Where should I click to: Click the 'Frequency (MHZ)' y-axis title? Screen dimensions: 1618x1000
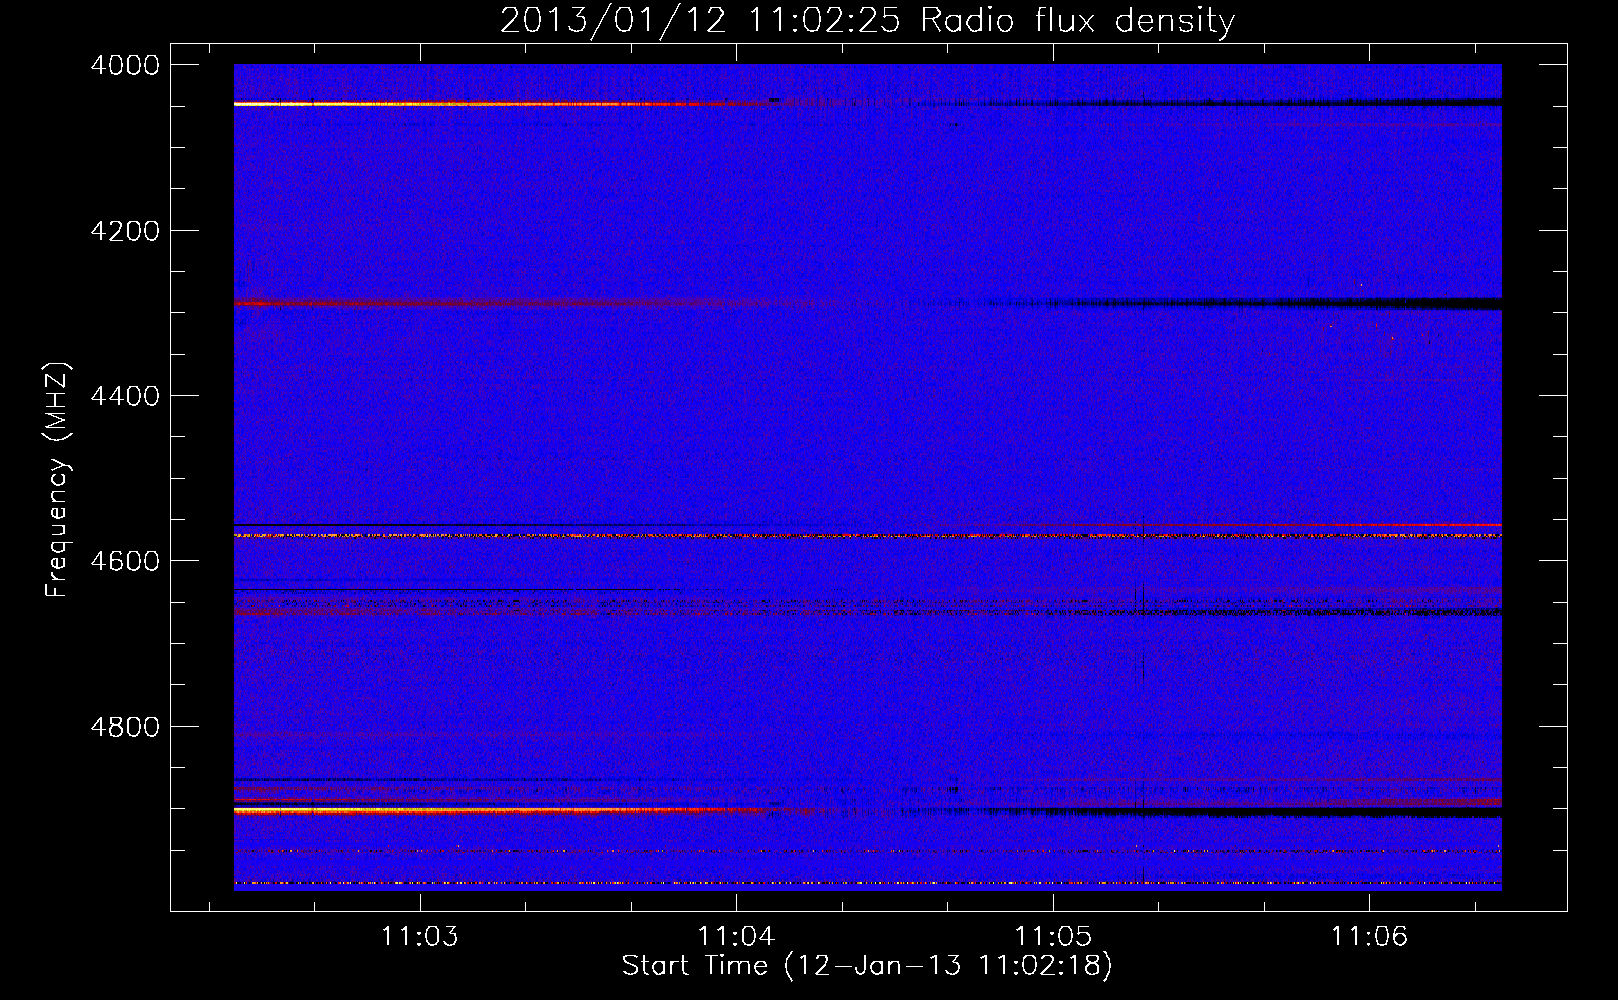coord(59,480)
